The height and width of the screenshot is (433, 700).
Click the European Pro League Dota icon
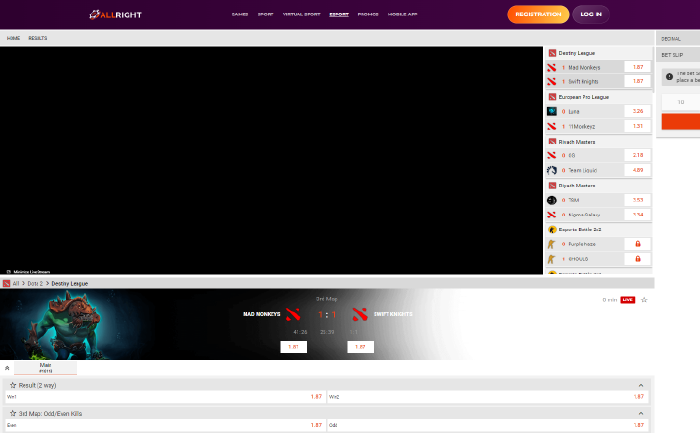pos(552,97)
